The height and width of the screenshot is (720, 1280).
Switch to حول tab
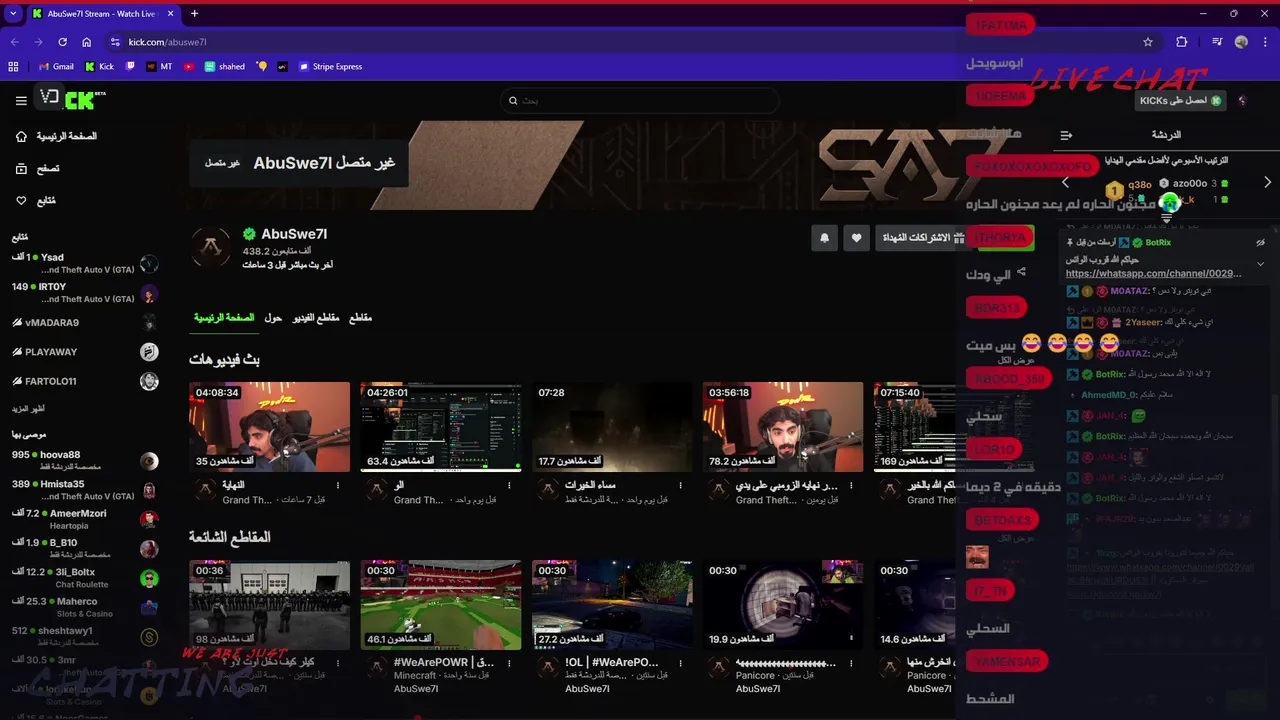pyautogui.click(x=273, y=318)
